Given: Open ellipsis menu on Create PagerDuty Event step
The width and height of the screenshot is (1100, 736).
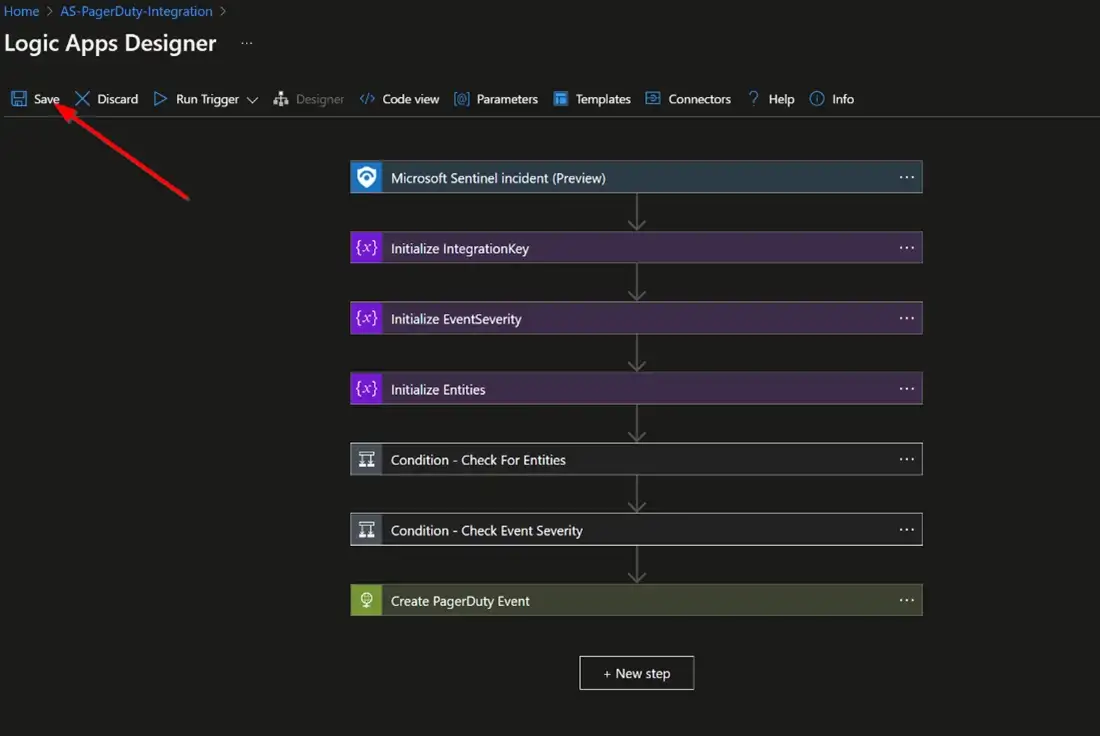Looking at the screenshot, I should [906, 600].
